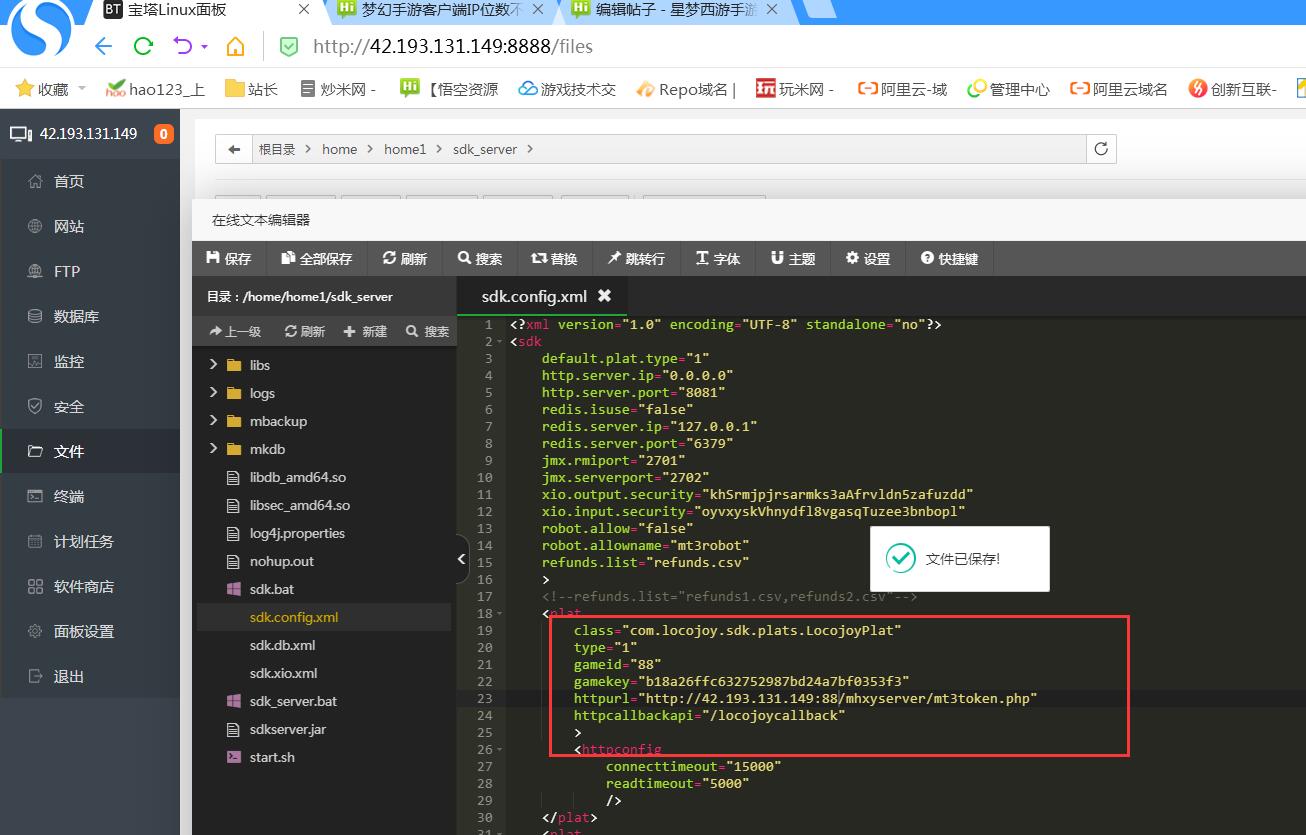Open the editor Settings (设置)
Image resolution: width=1306 pixels, height=835 pixels.
coord(867,258)
